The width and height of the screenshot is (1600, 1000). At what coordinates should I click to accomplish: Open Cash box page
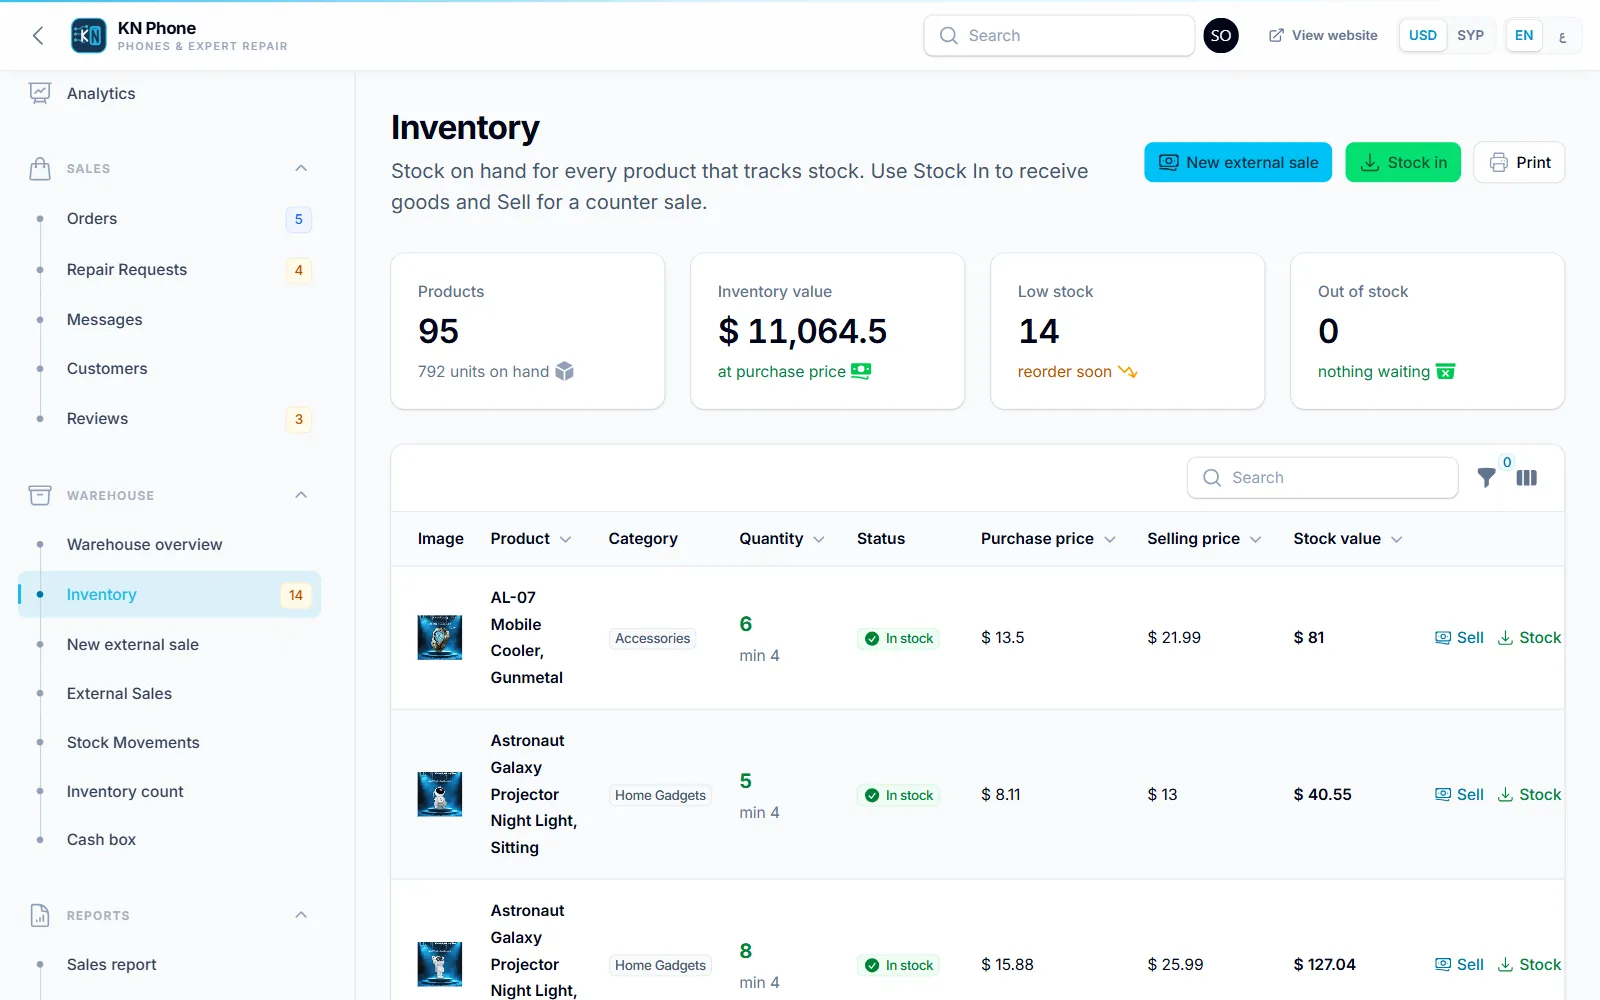tap(170, 840)
